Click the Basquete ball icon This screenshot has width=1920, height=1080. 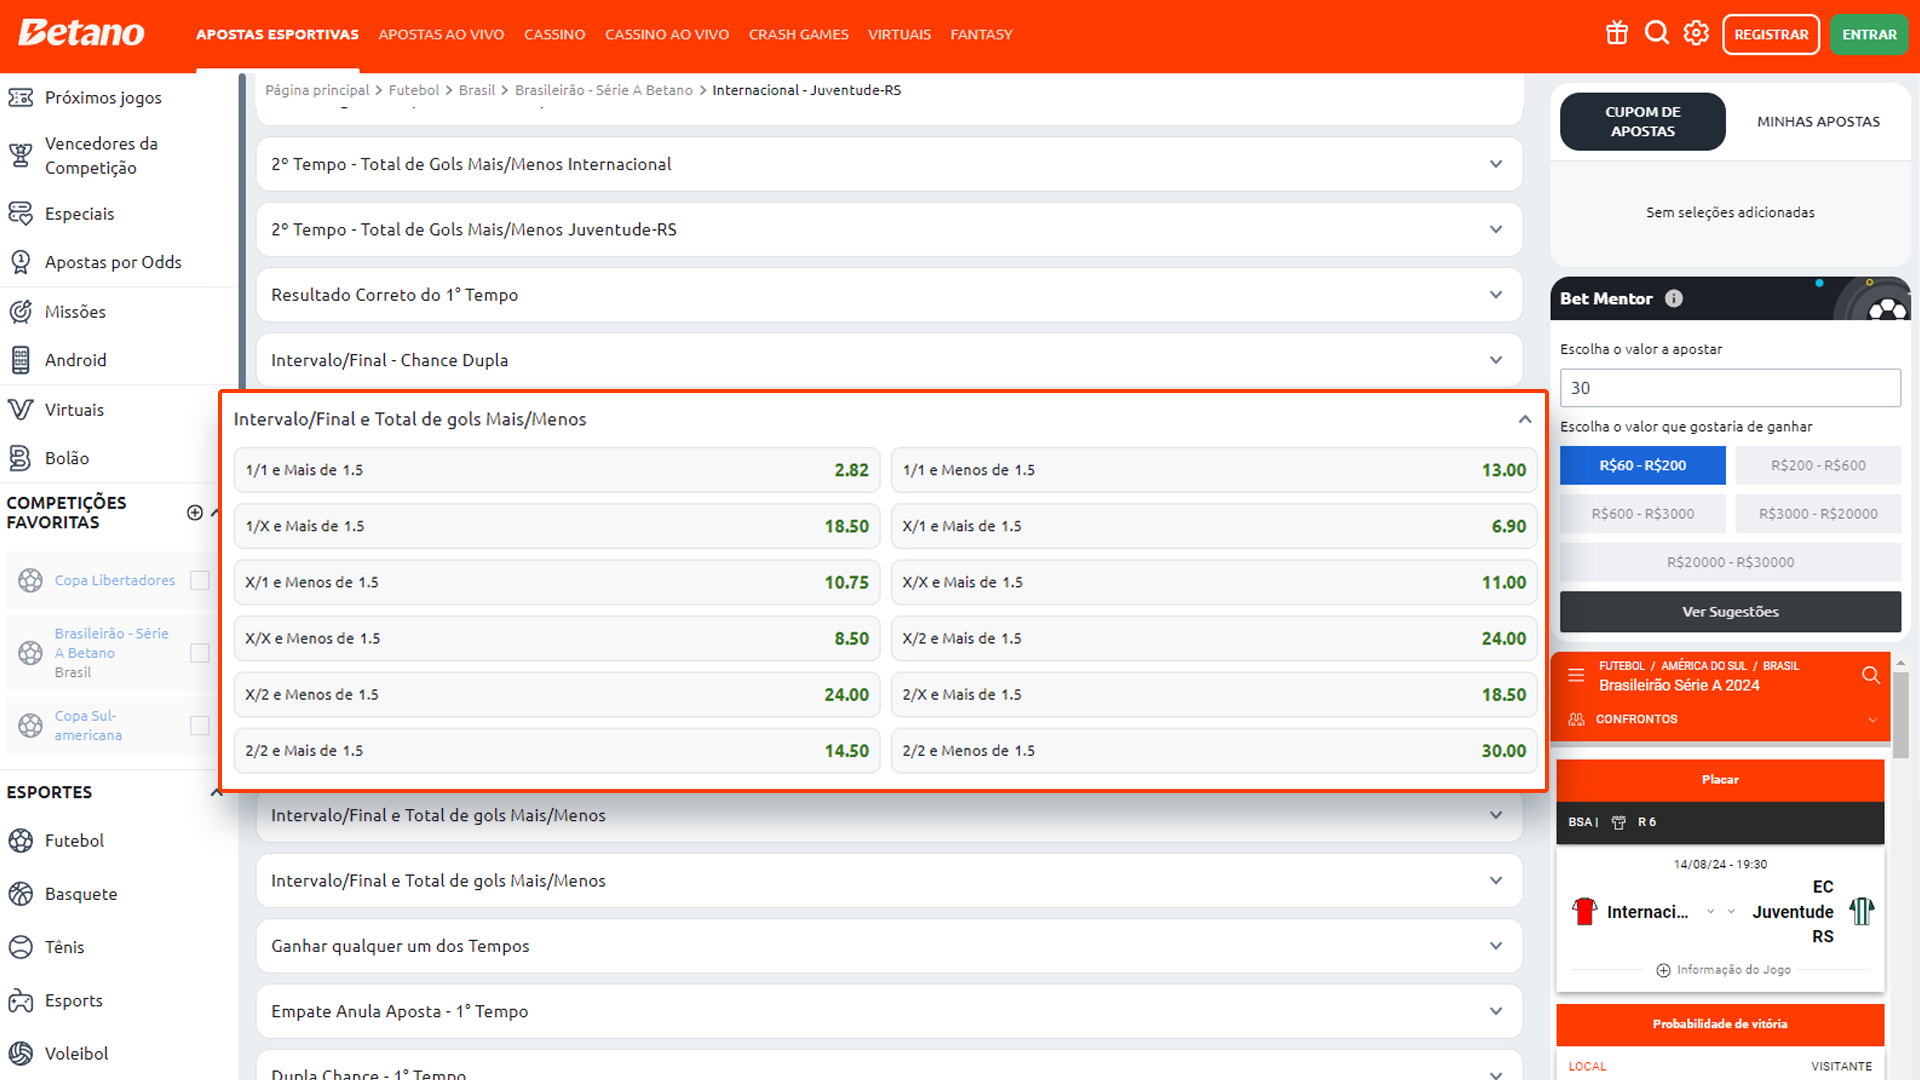click(20, 894)
